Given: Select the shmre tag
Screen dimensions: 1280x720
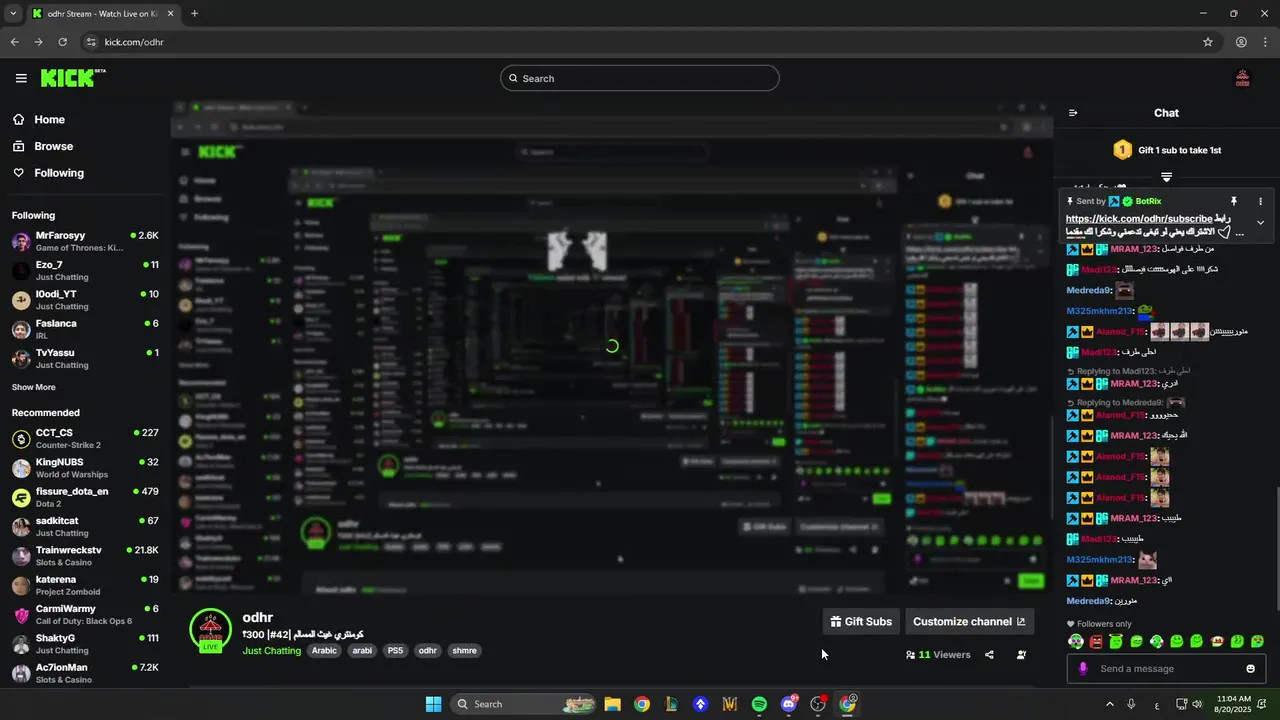Looking at the screenshot, I should [465, 651].
